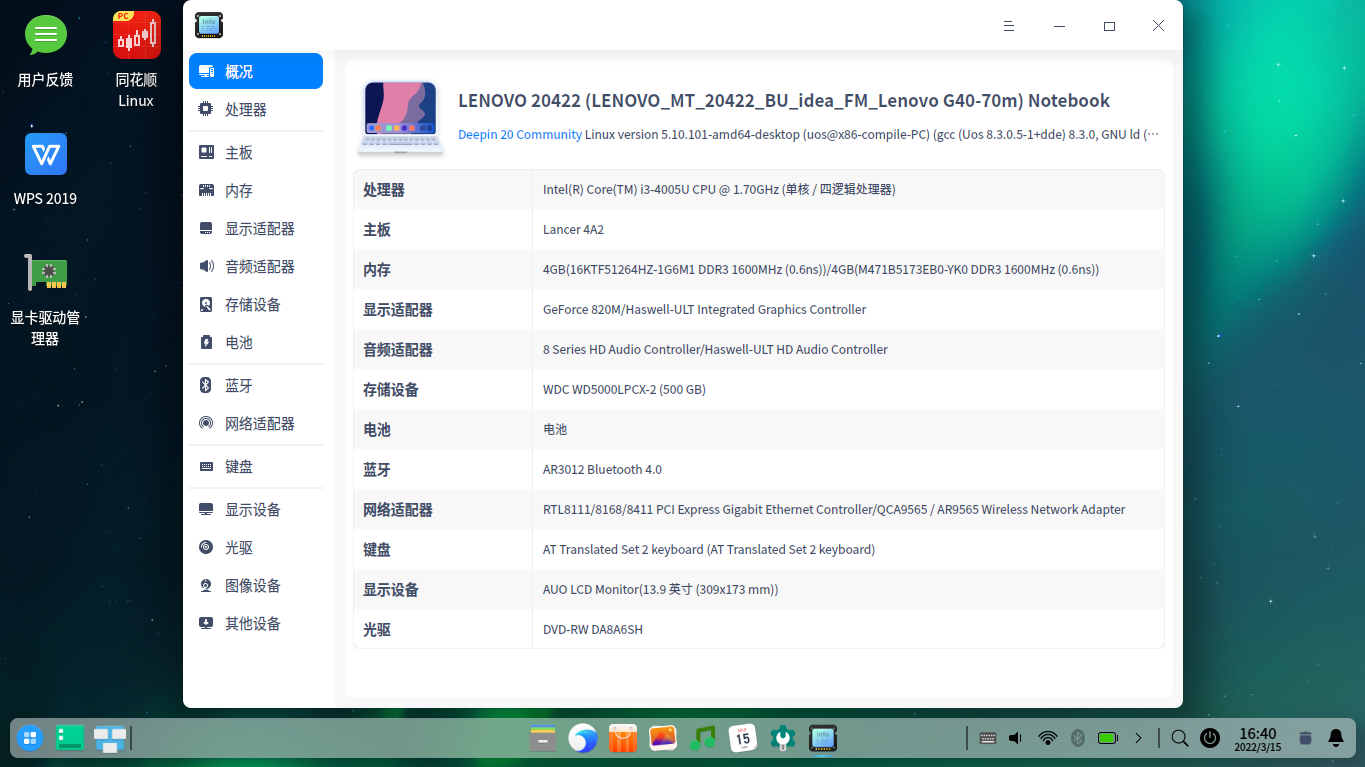Open the trash icon in the tray

[x=1304, y=738]
